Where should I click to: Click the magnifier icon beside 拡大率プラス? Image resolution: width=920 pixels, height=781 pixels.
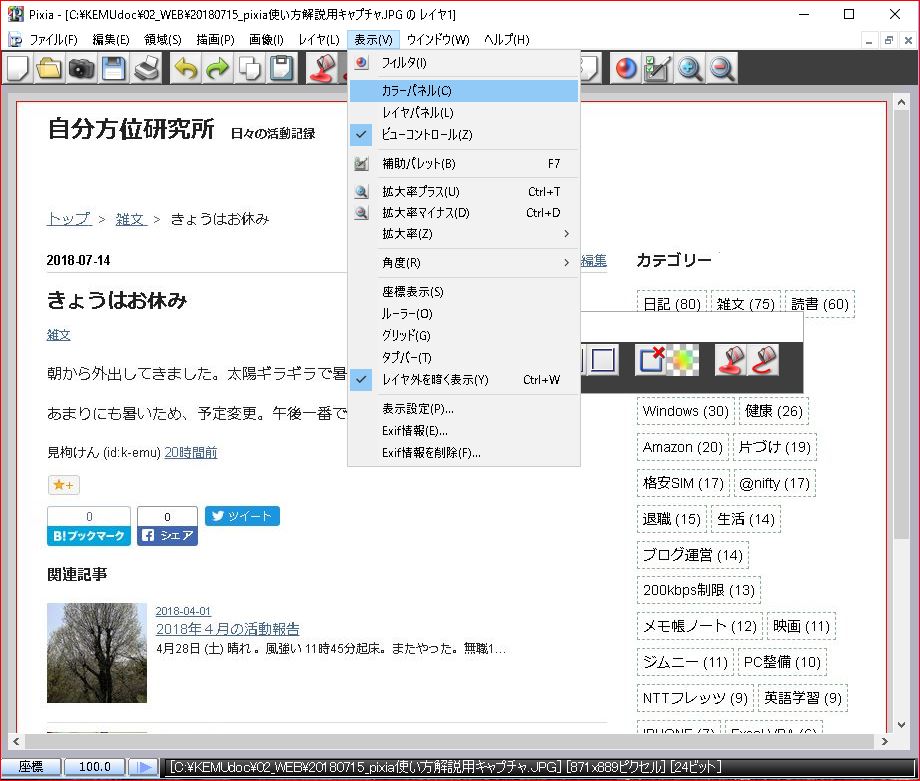[361, 192]
